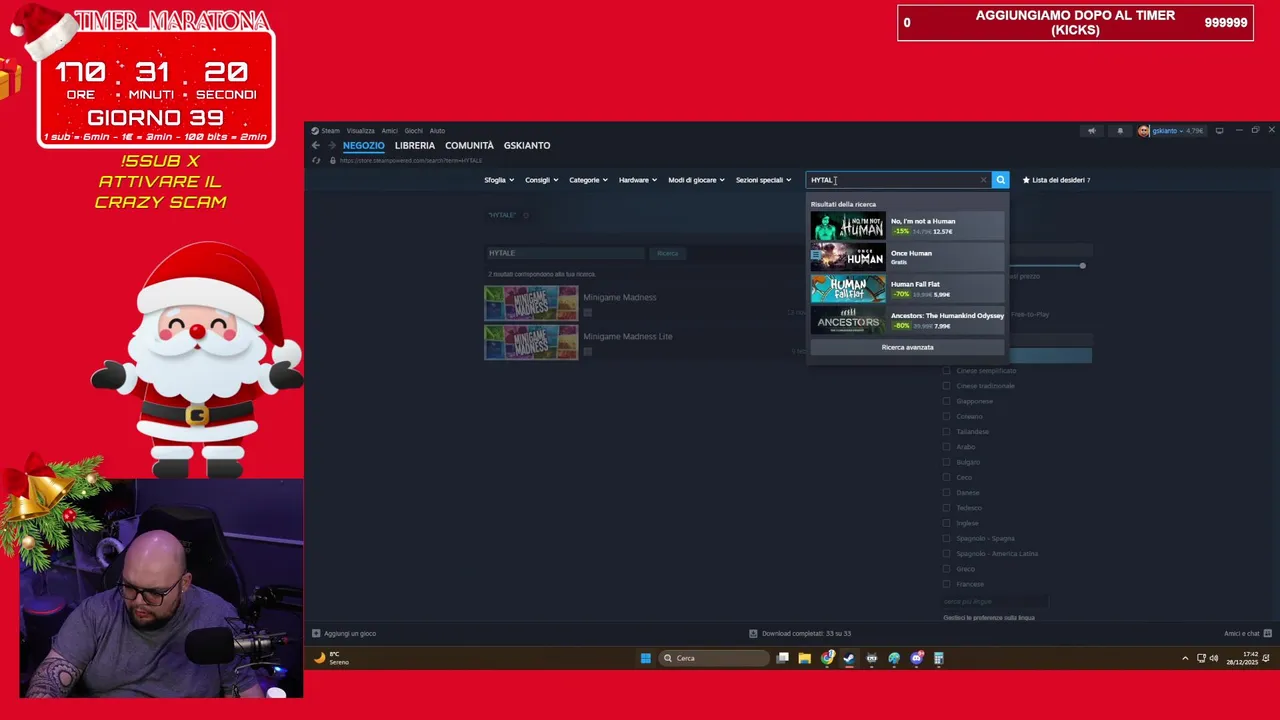Select the Human Fall Flat search result
The image size is (1280, 720).
click(x=907, y=289)
